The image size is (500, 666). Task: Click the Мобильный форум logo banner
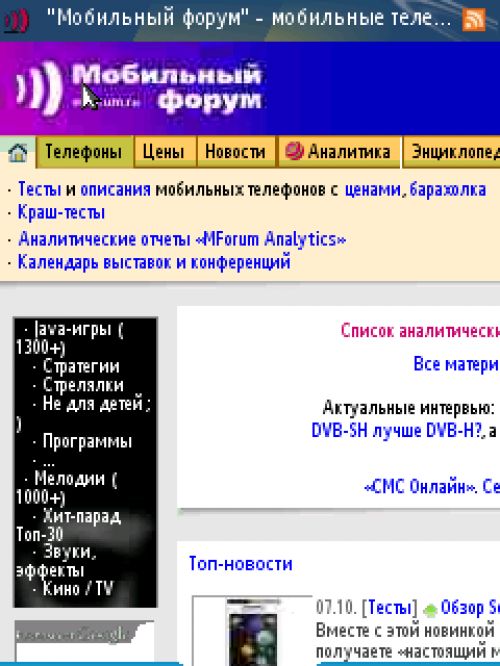pos(140,89)
